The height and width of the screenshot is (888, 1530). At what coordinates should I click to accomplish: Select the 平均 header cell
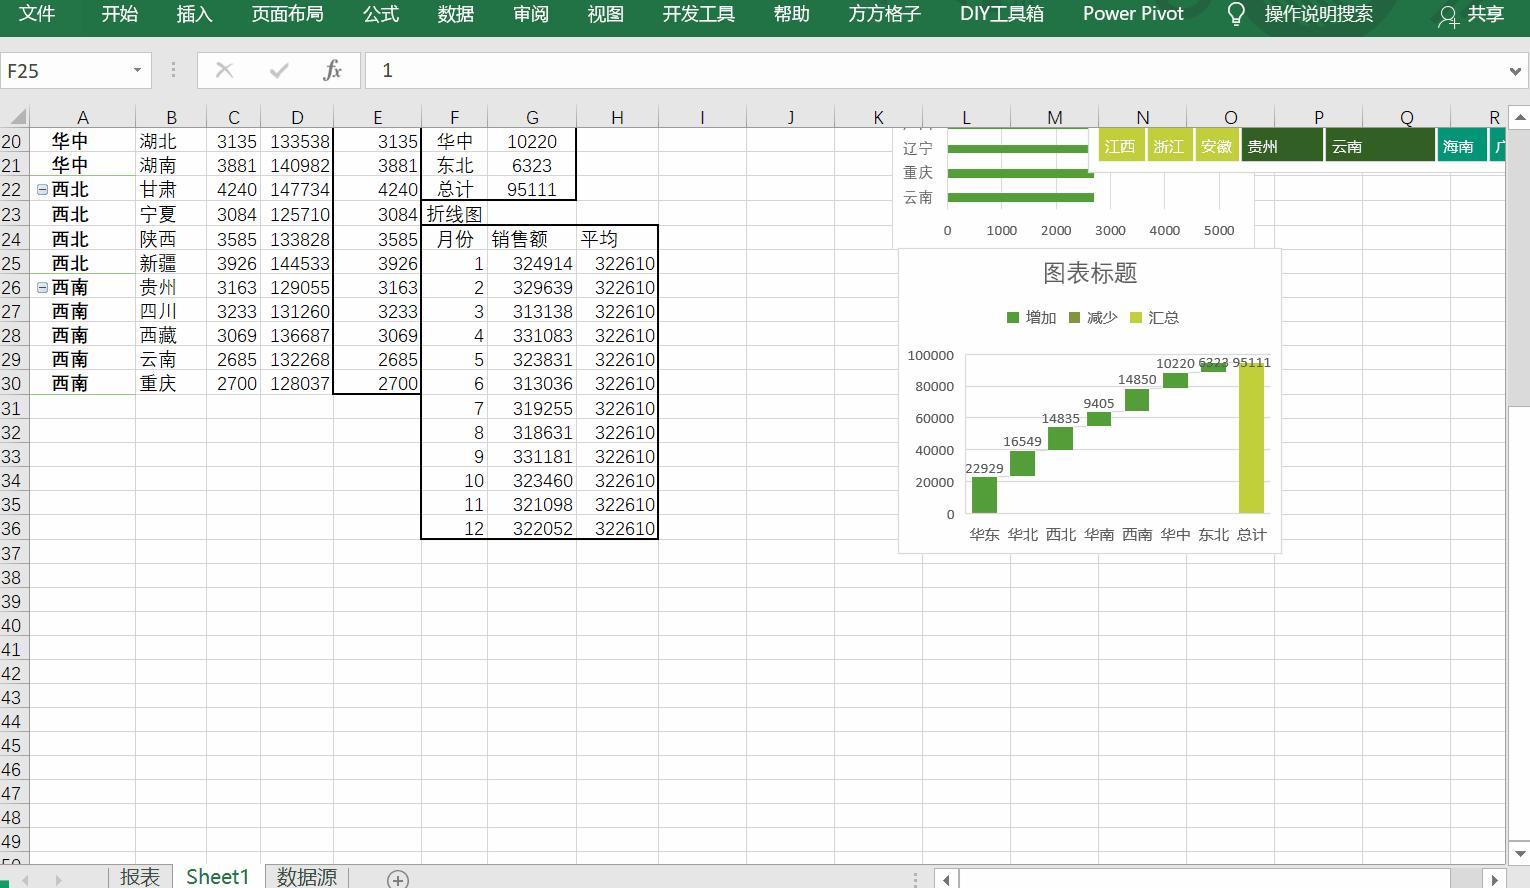617,239
